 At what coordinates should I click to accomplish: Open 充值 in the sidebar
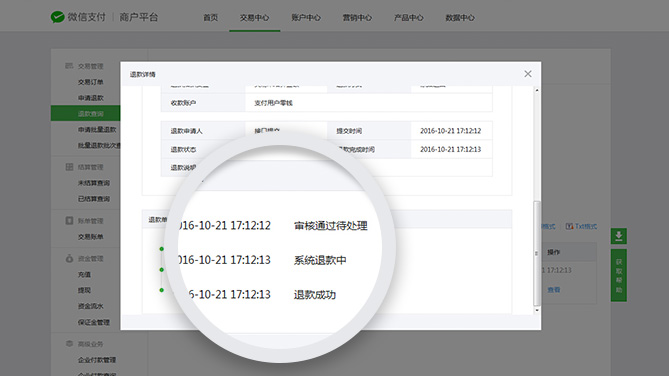click(x=84, y=274)
